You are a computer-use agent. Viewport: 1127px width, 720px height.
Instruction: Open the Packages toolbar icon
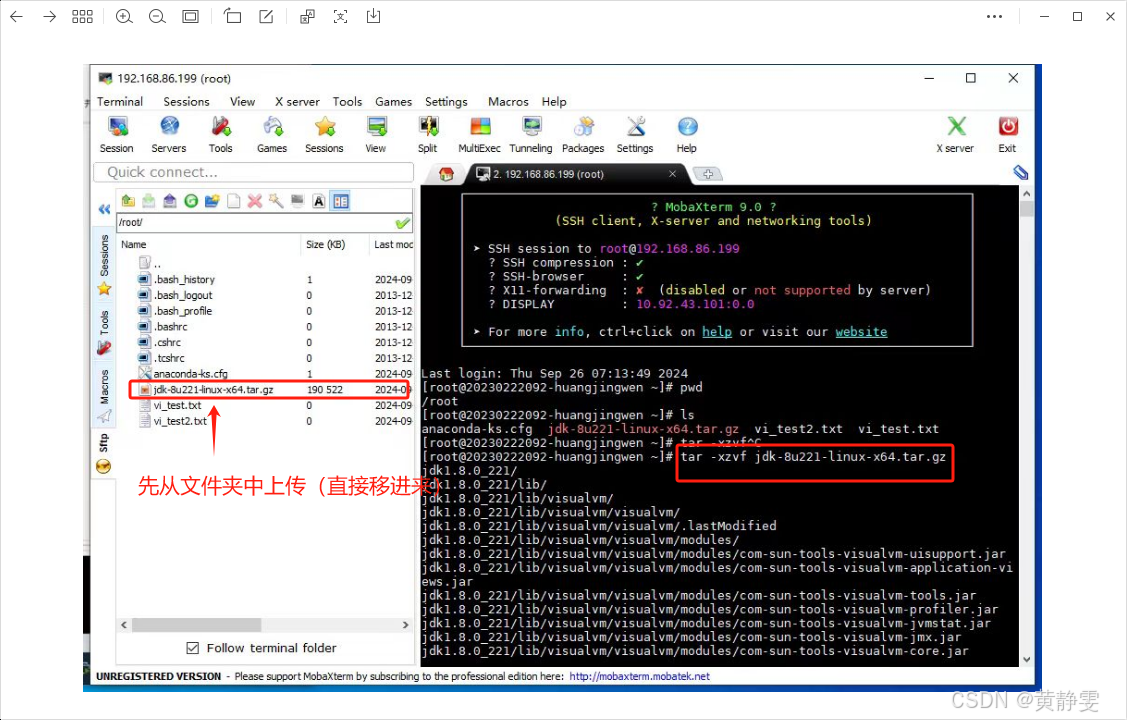583,135
